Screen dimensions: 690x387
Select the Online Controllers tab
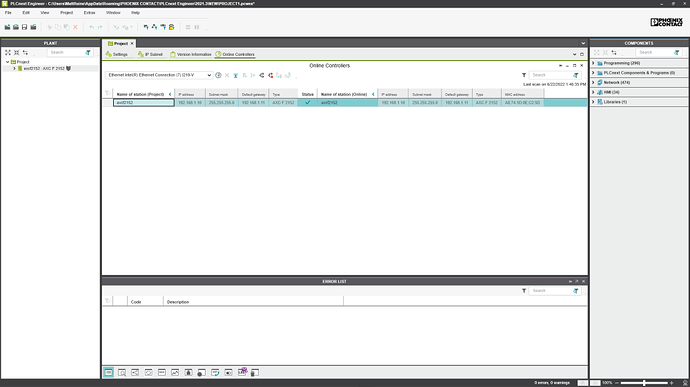pyautogui.click(x=235, y=55)
